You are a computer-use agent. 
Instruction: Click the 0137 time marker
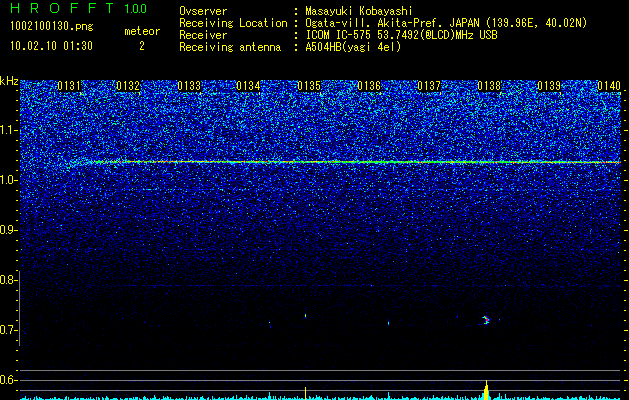click(x=429, y=86)
